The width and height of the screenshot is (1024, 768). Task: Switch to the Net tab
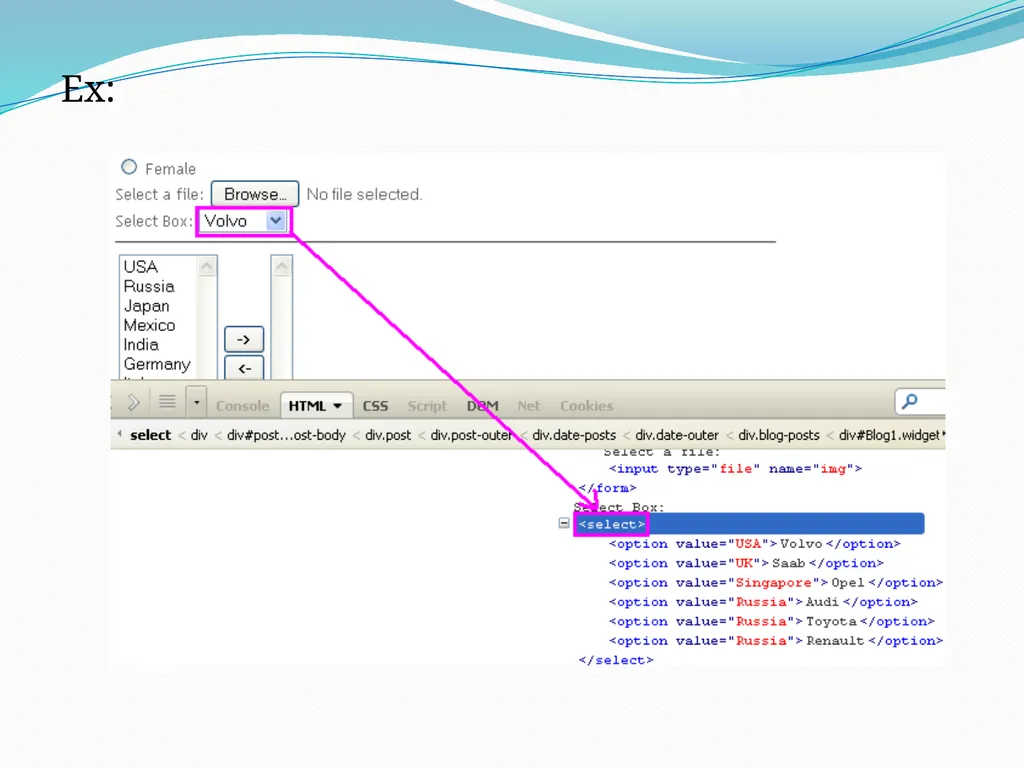(528, 406)
